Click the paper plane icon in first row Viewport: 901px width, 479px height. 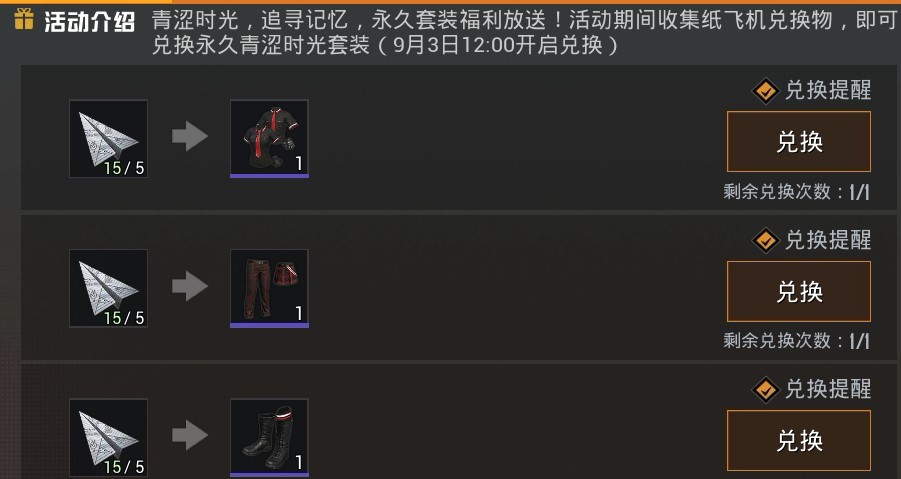tap(108, 138)
